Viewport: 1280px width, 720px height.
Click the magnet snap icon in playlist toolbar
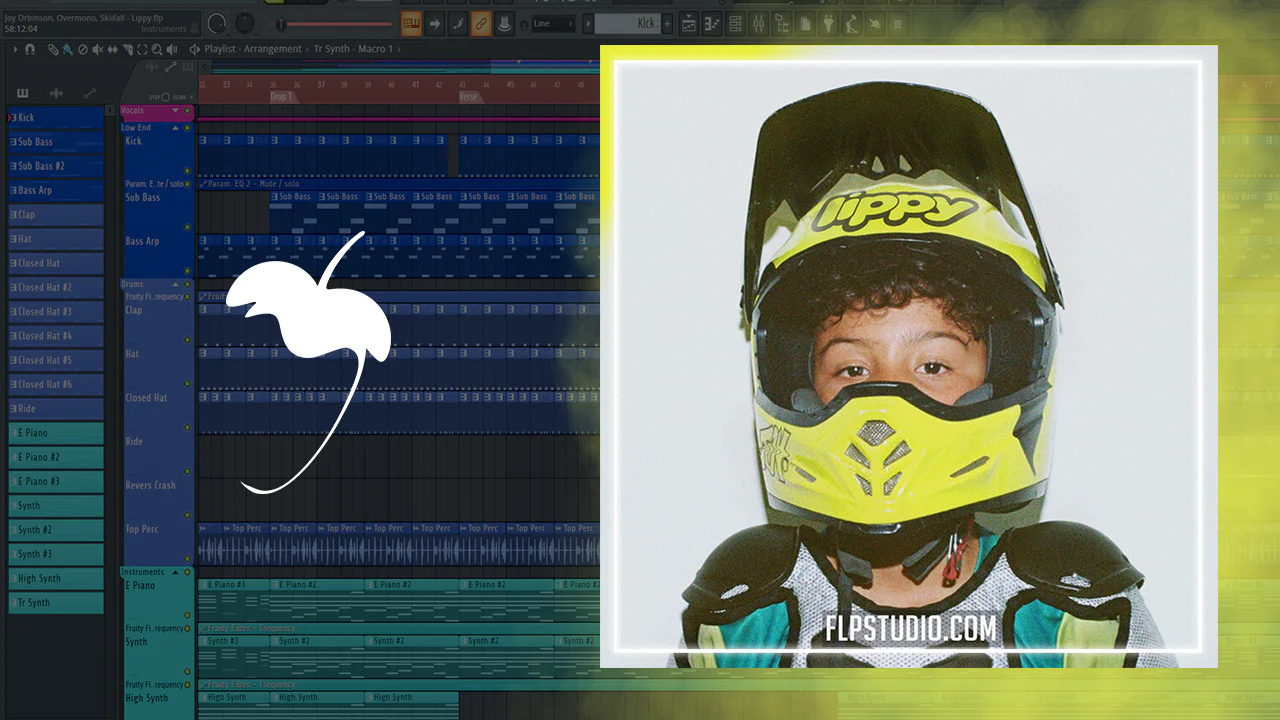[30, 49]
